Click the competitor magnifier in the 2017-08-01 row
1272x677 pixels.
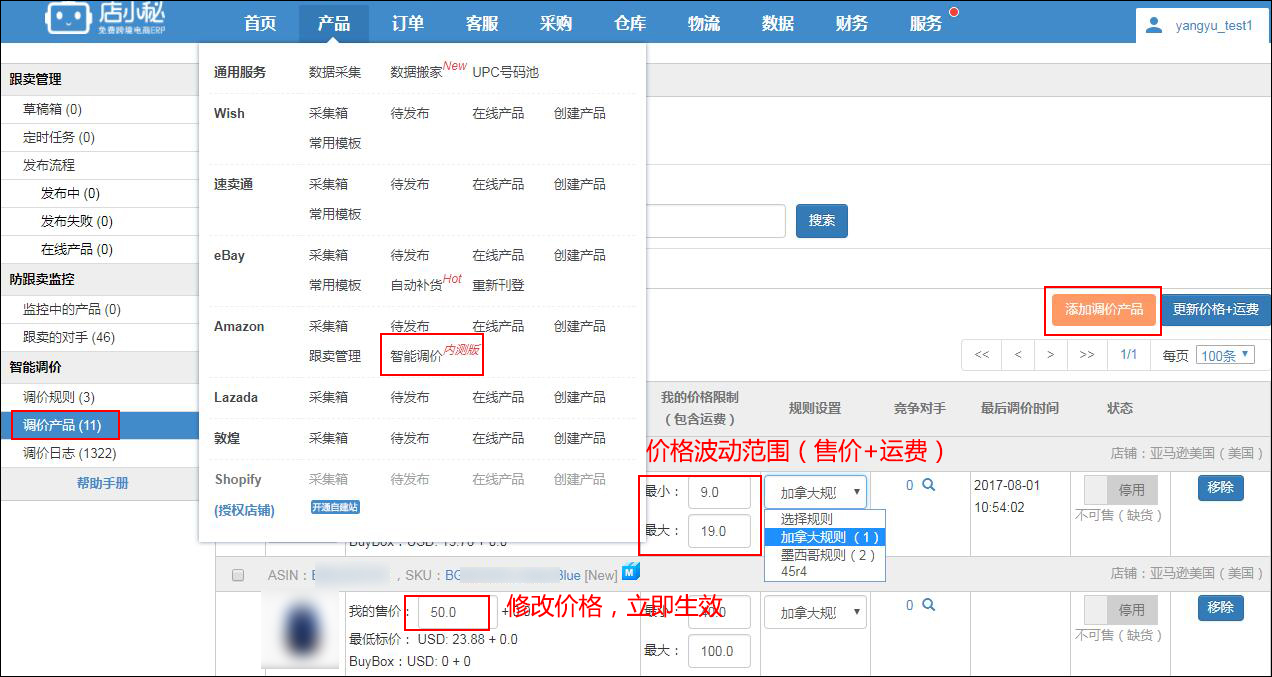(x=928, y=485)
